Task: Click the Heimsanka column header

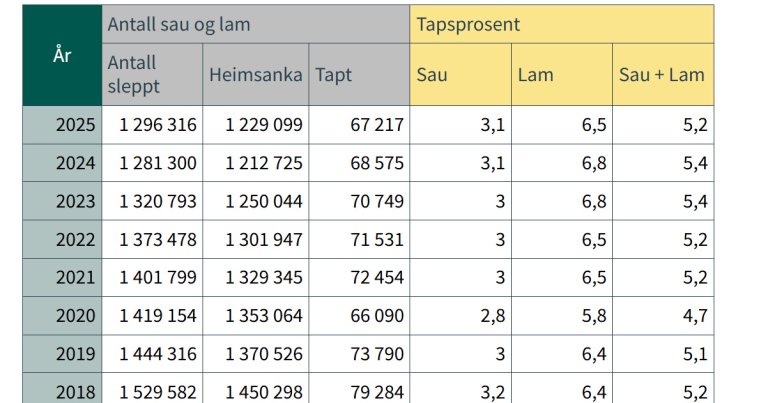Action: 256,74
